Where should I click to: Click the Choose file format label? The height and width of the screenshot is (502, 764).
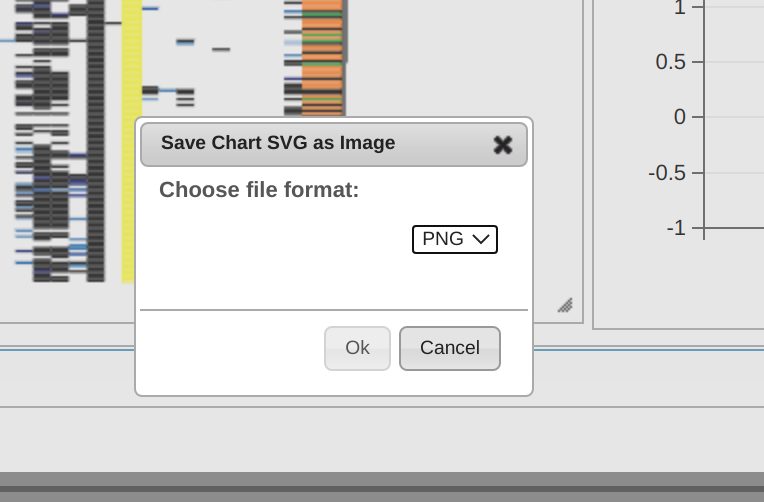coord(259,190)
